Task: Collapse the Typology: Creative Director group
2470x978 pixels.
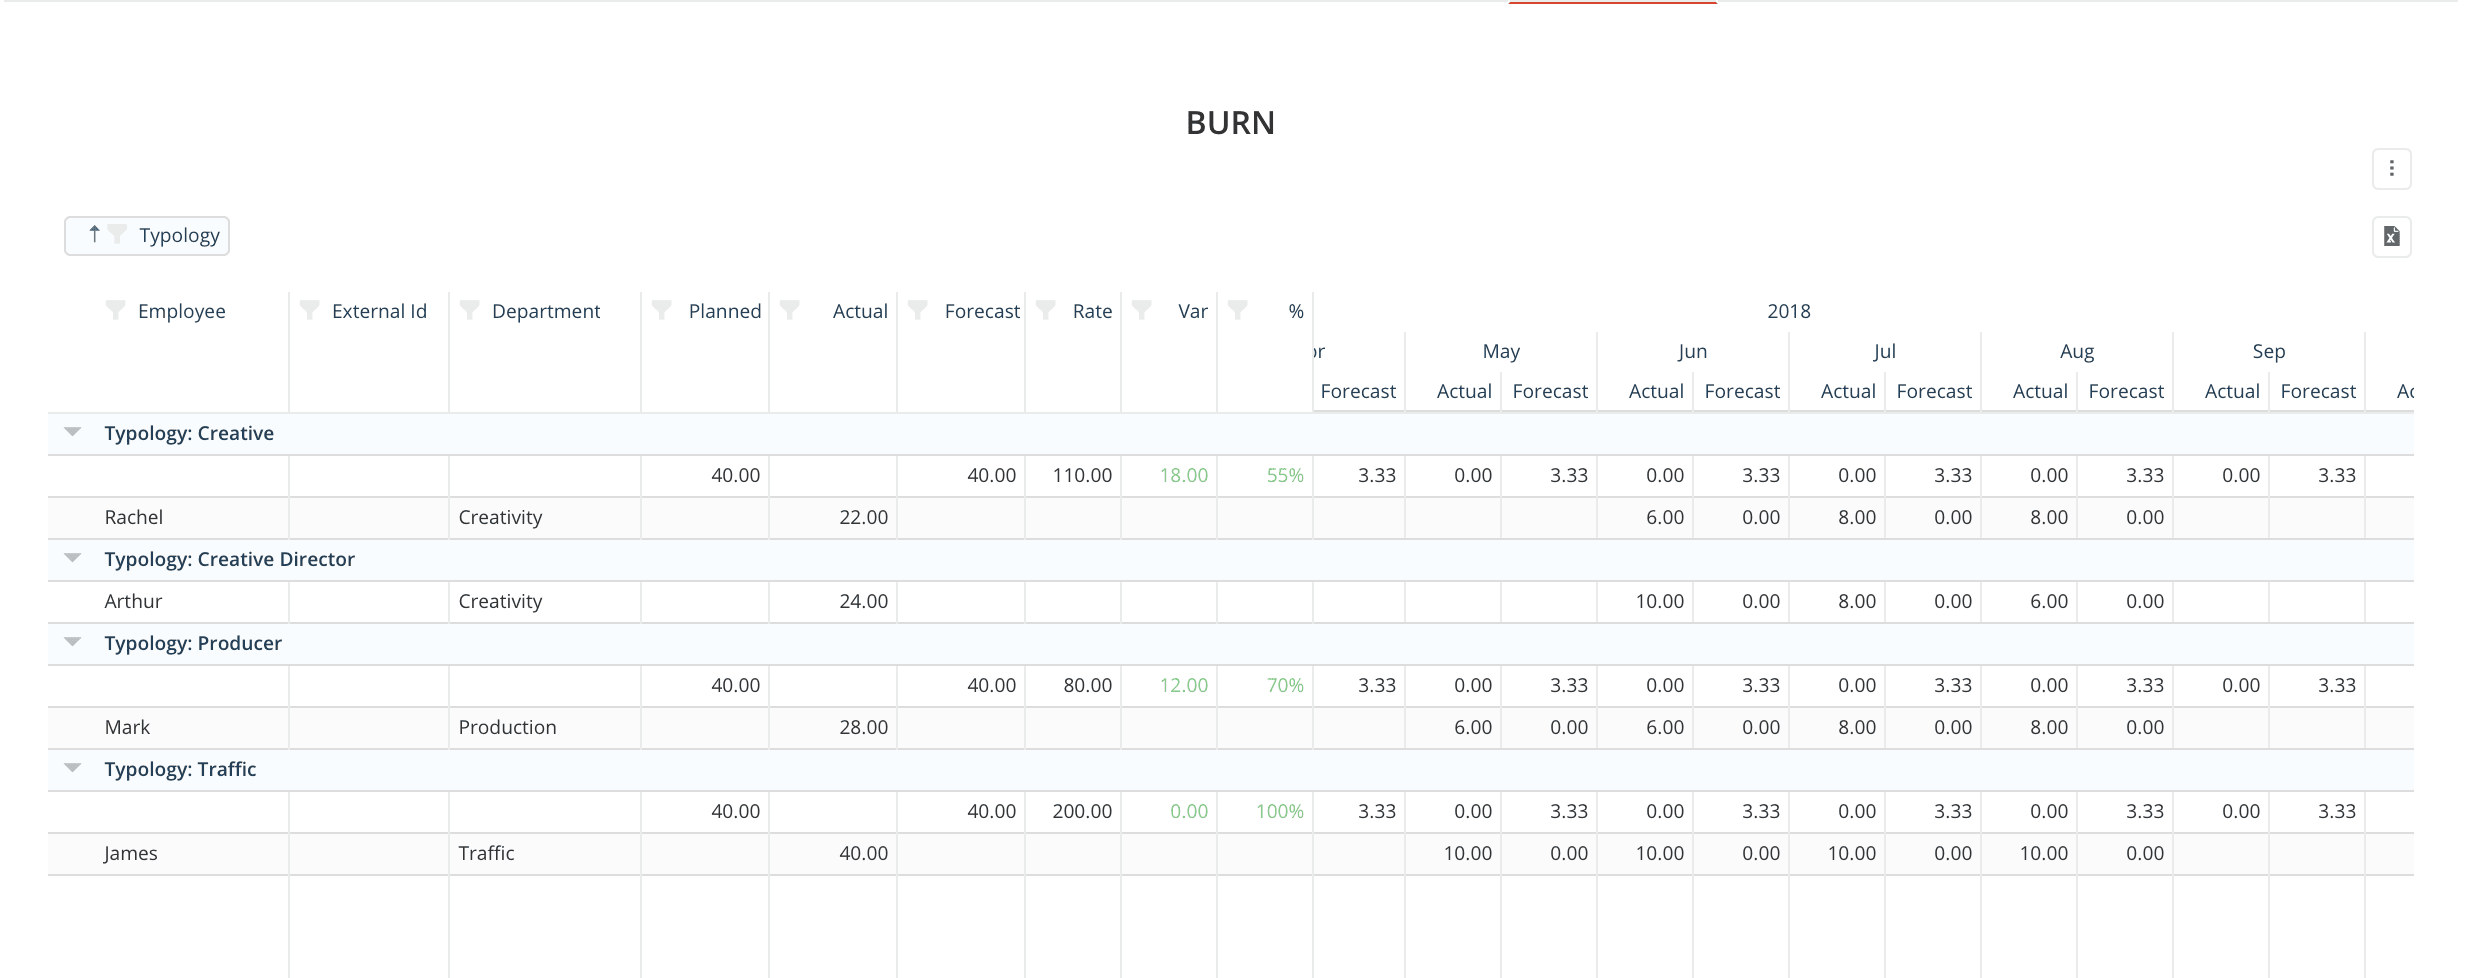Action: [73, 559]
